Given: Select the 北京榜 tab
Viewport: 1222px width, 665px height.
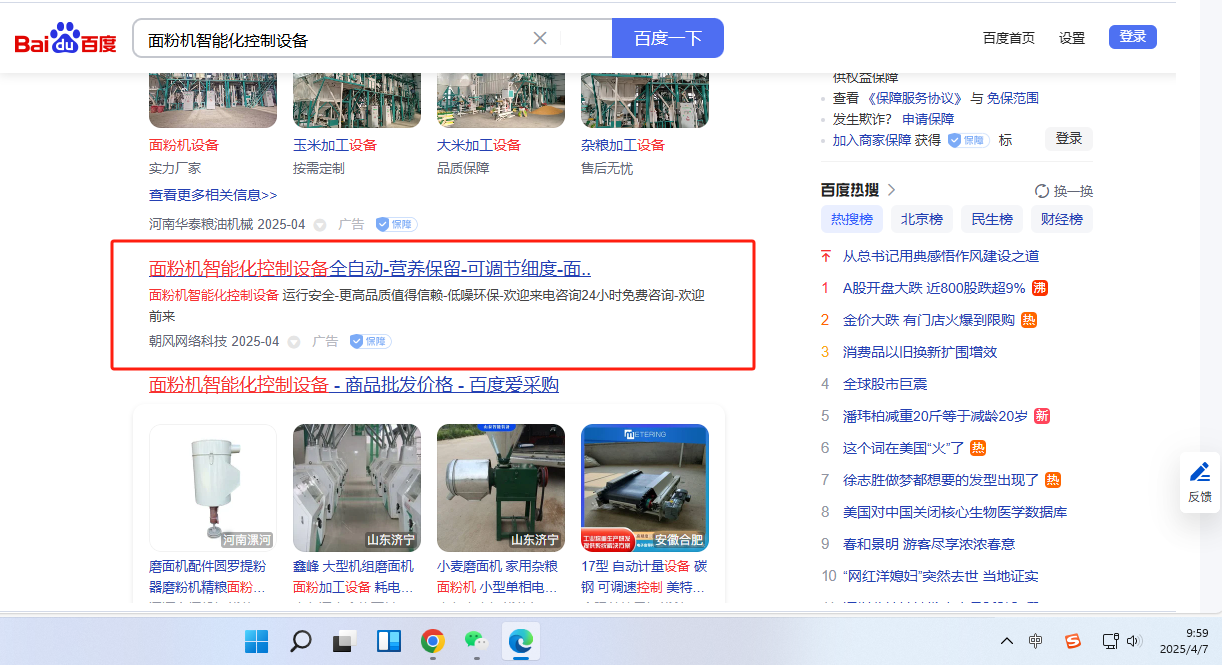Looking at the screenshot, I should (x=922, y=219).
